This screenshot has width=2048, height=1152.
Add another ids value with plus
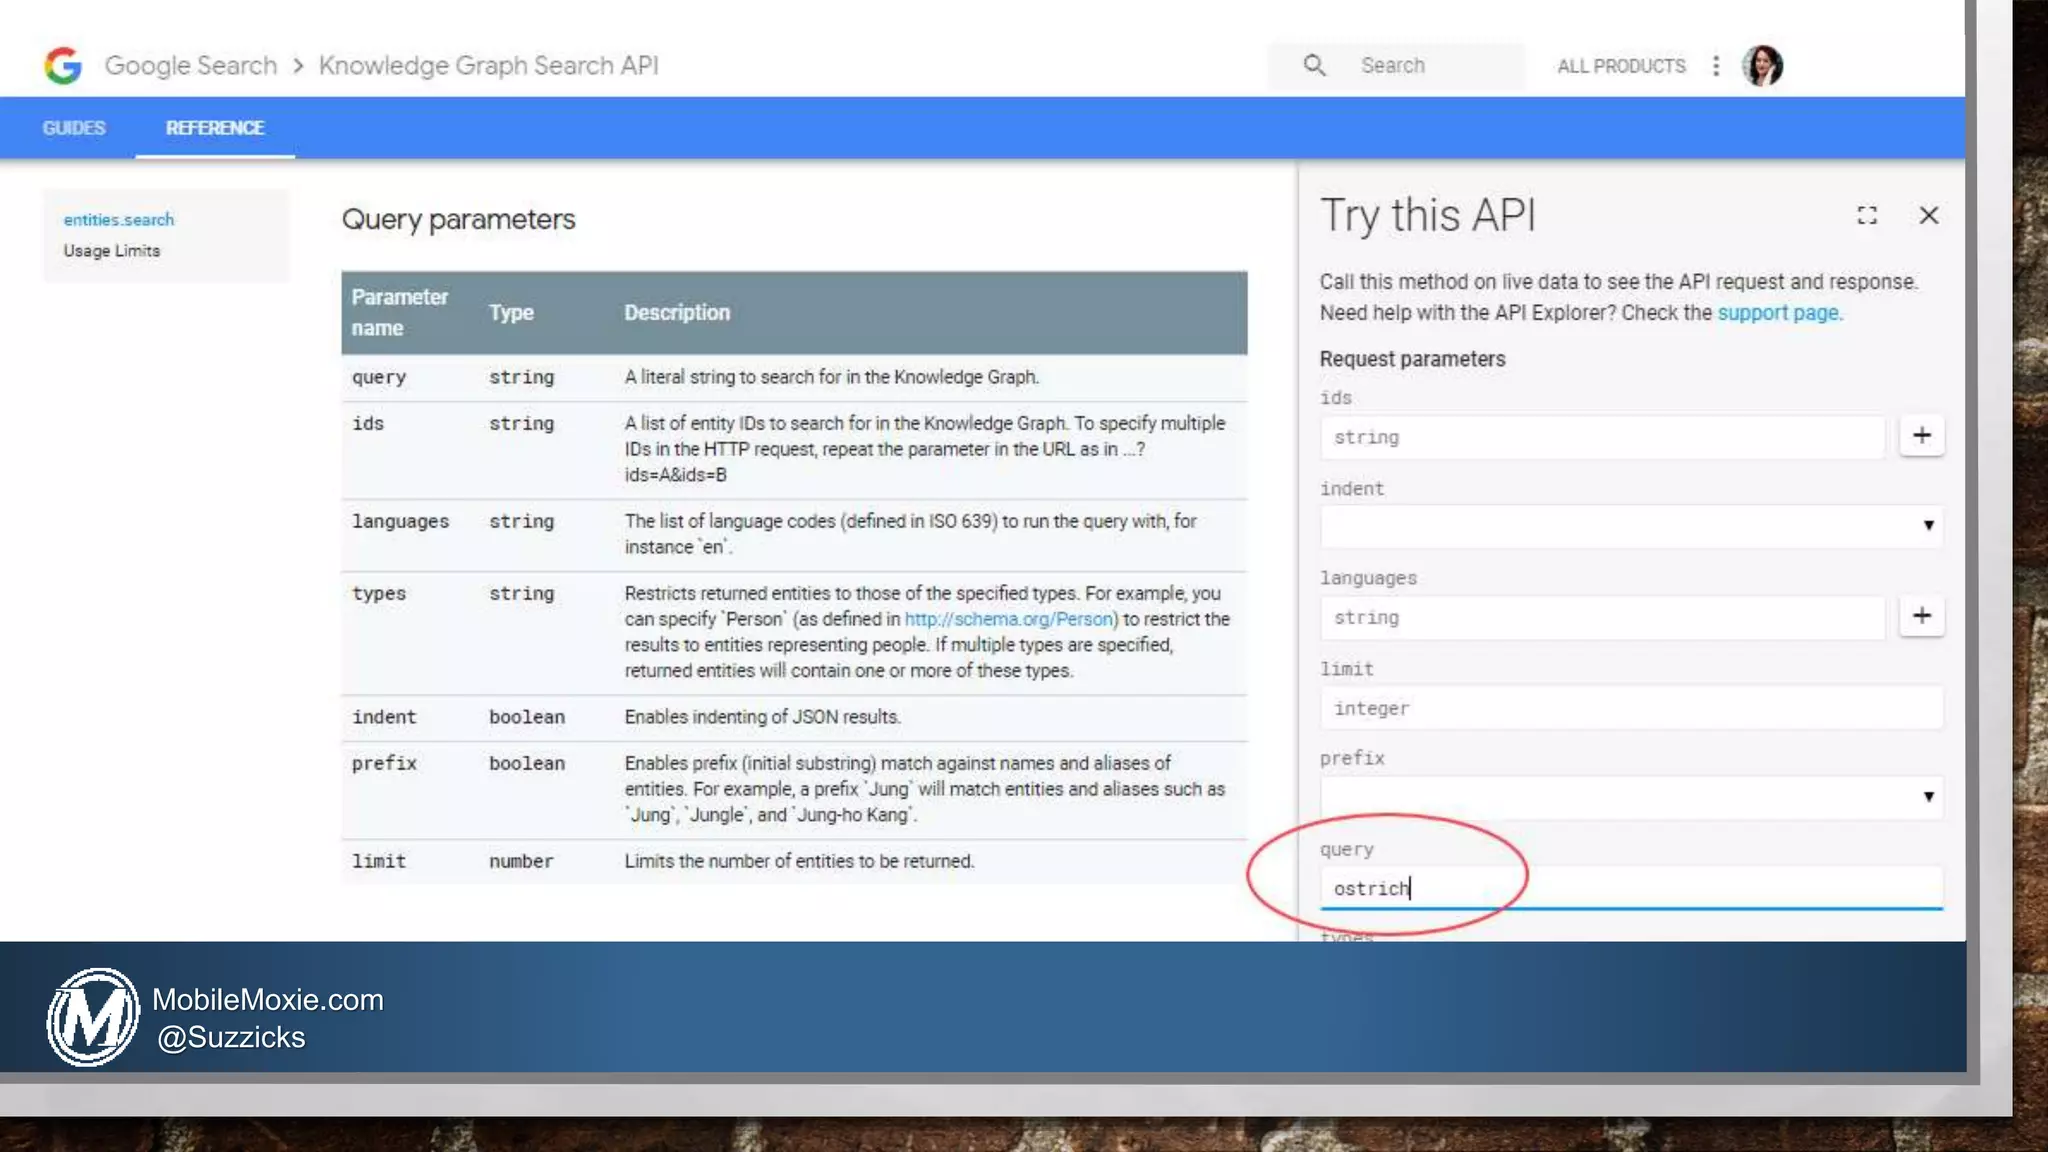click(x=1921, y=436)
